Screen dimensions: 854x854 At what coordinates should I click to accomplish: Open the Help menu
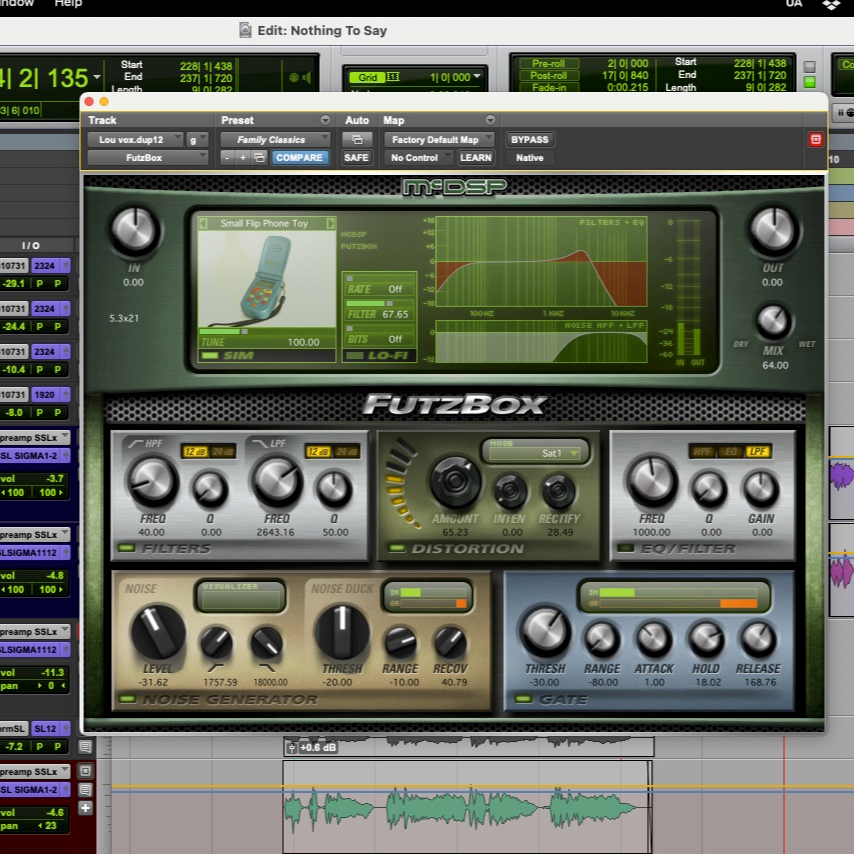pyautogui.click(x=68, y=3)
